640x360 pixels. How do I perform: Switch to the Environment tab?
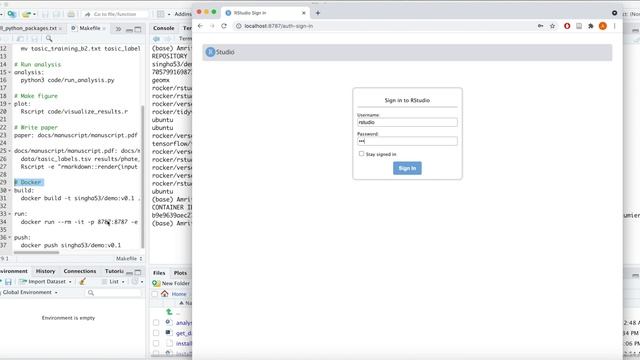pos(14,271)
